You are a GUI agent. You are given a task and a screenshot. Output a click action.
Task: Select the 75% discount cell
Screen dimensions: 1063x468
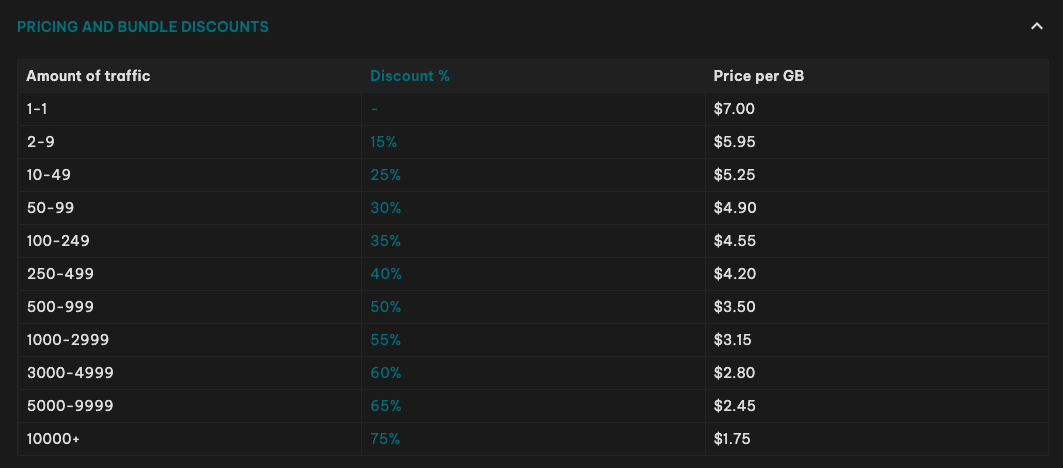(385, 439)
